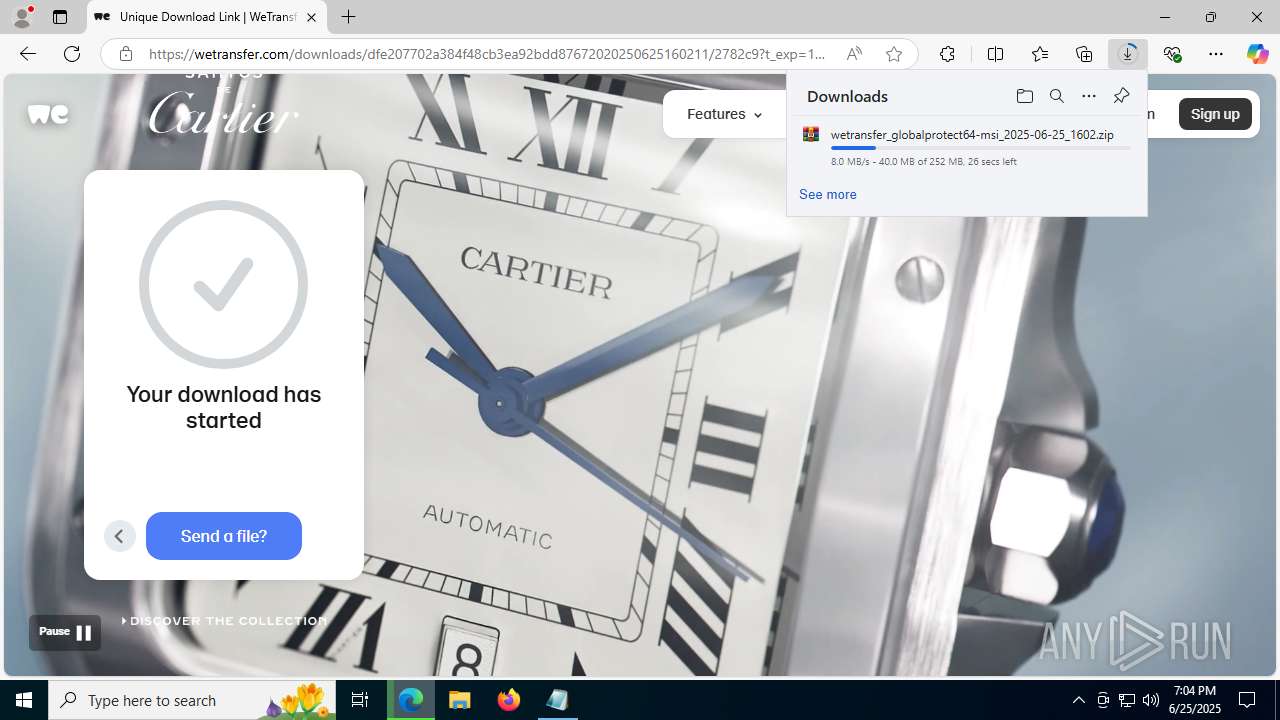The height and width of the screenshot is (720, 1280).
Task: View site information lock icon
Action: tap(126, 54)
